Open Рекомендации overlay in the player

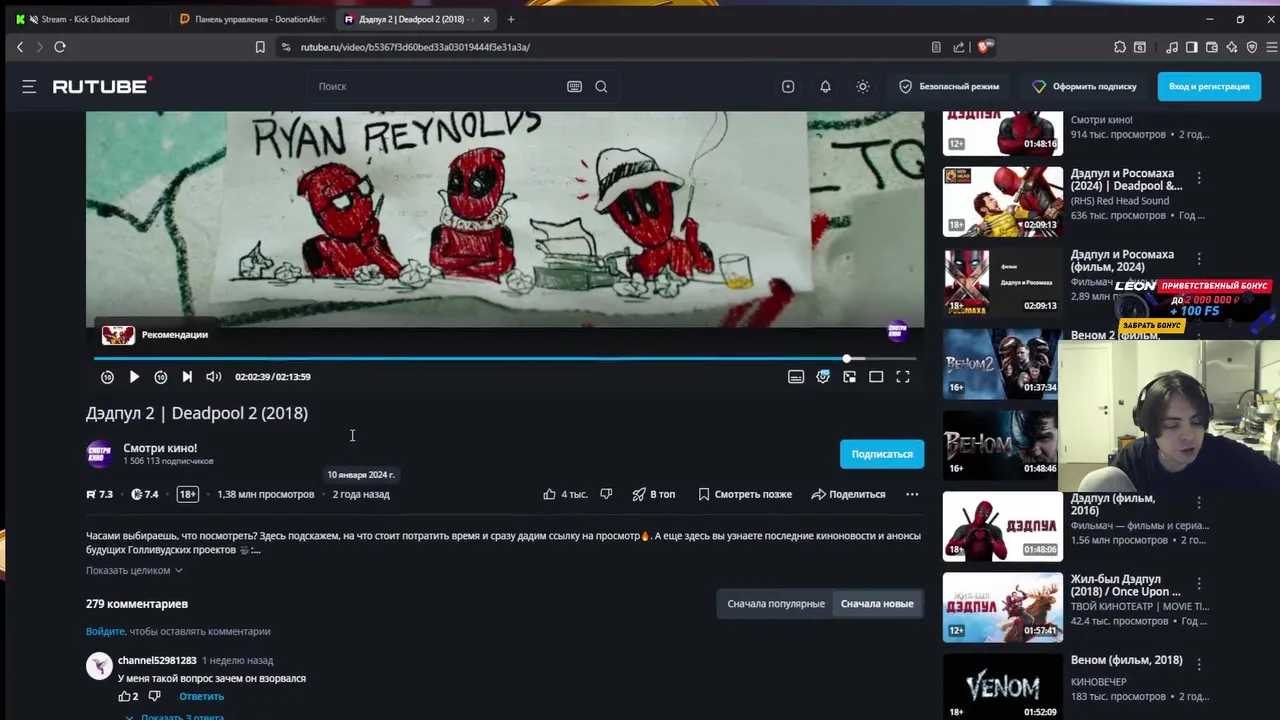(x=155, y=335)
